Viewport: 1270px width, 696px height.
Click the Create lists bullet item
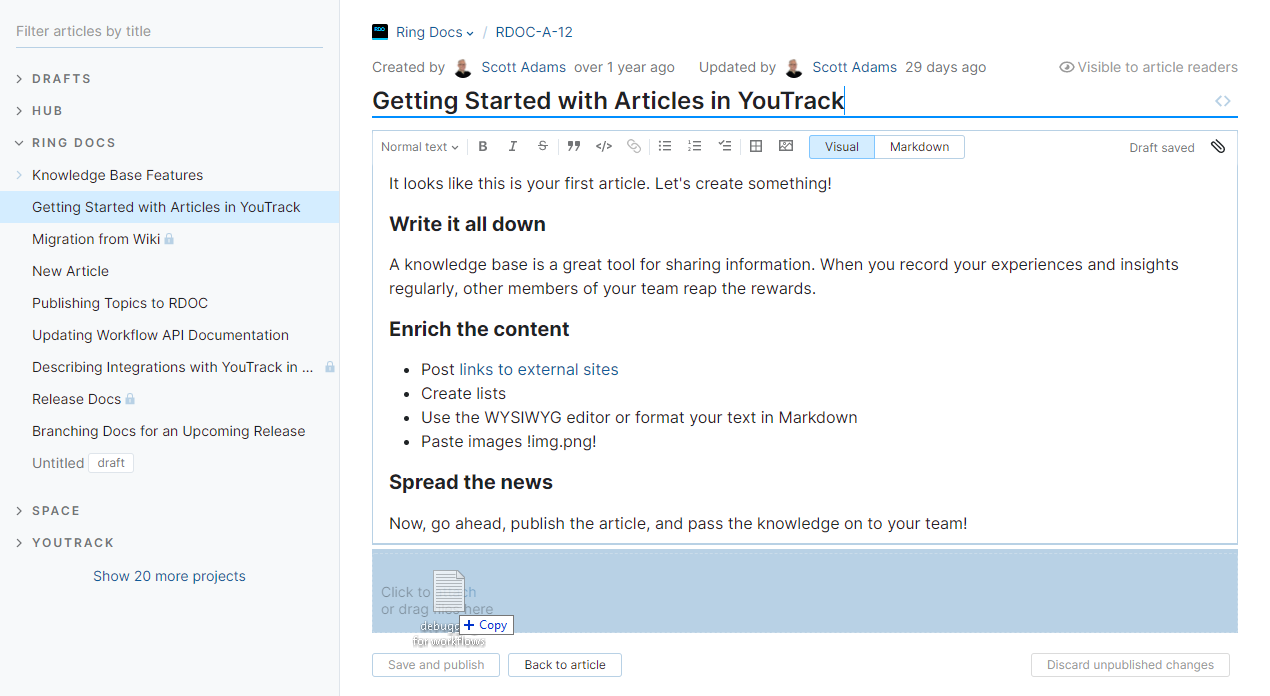(464, 394)
